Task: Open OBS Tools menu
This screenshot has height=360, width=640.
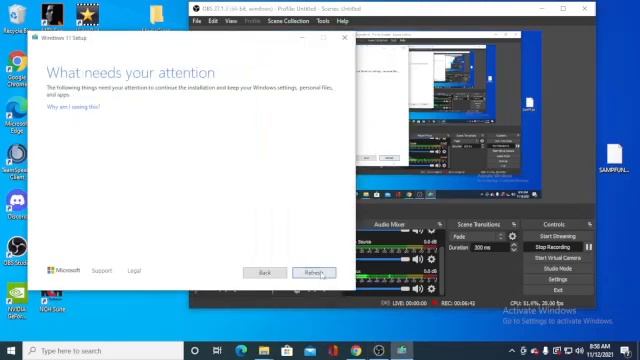Action: coord(323,21)
